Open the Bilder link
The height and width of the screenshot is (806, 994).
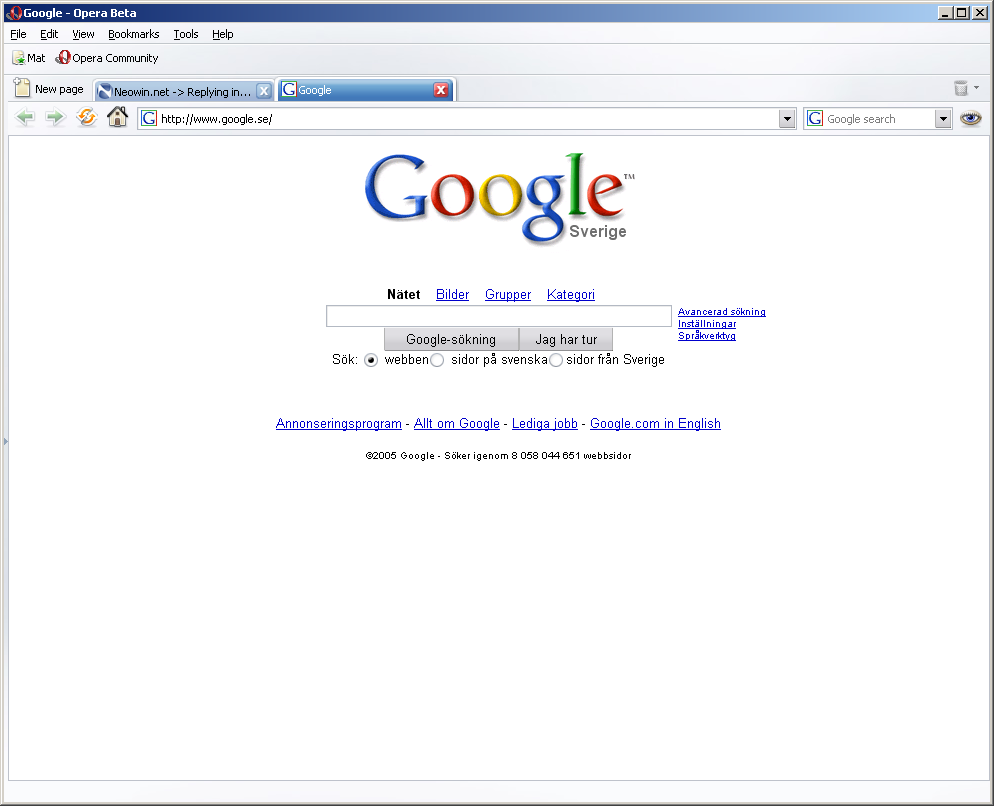pos(453,294)
